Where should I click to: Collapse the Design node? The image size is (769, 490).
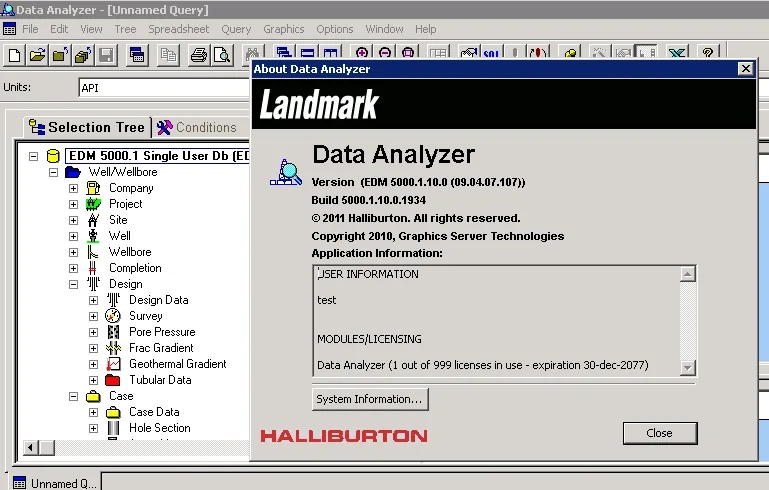click(x=74, y=284)
